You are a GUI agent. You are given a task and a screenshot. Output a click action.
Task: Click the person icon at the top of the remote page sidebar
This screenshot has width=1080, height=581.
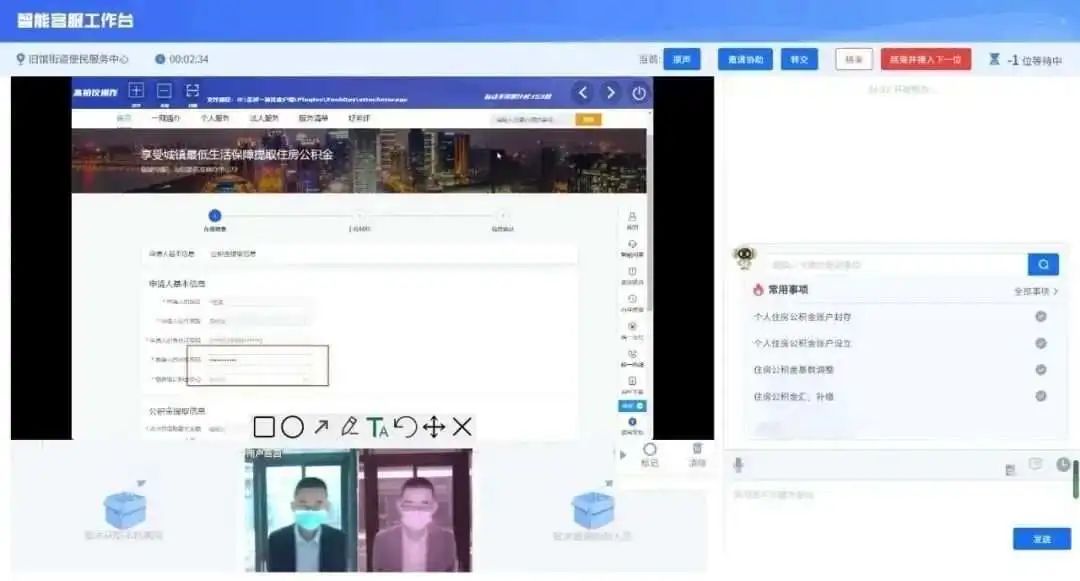(632, 217)
